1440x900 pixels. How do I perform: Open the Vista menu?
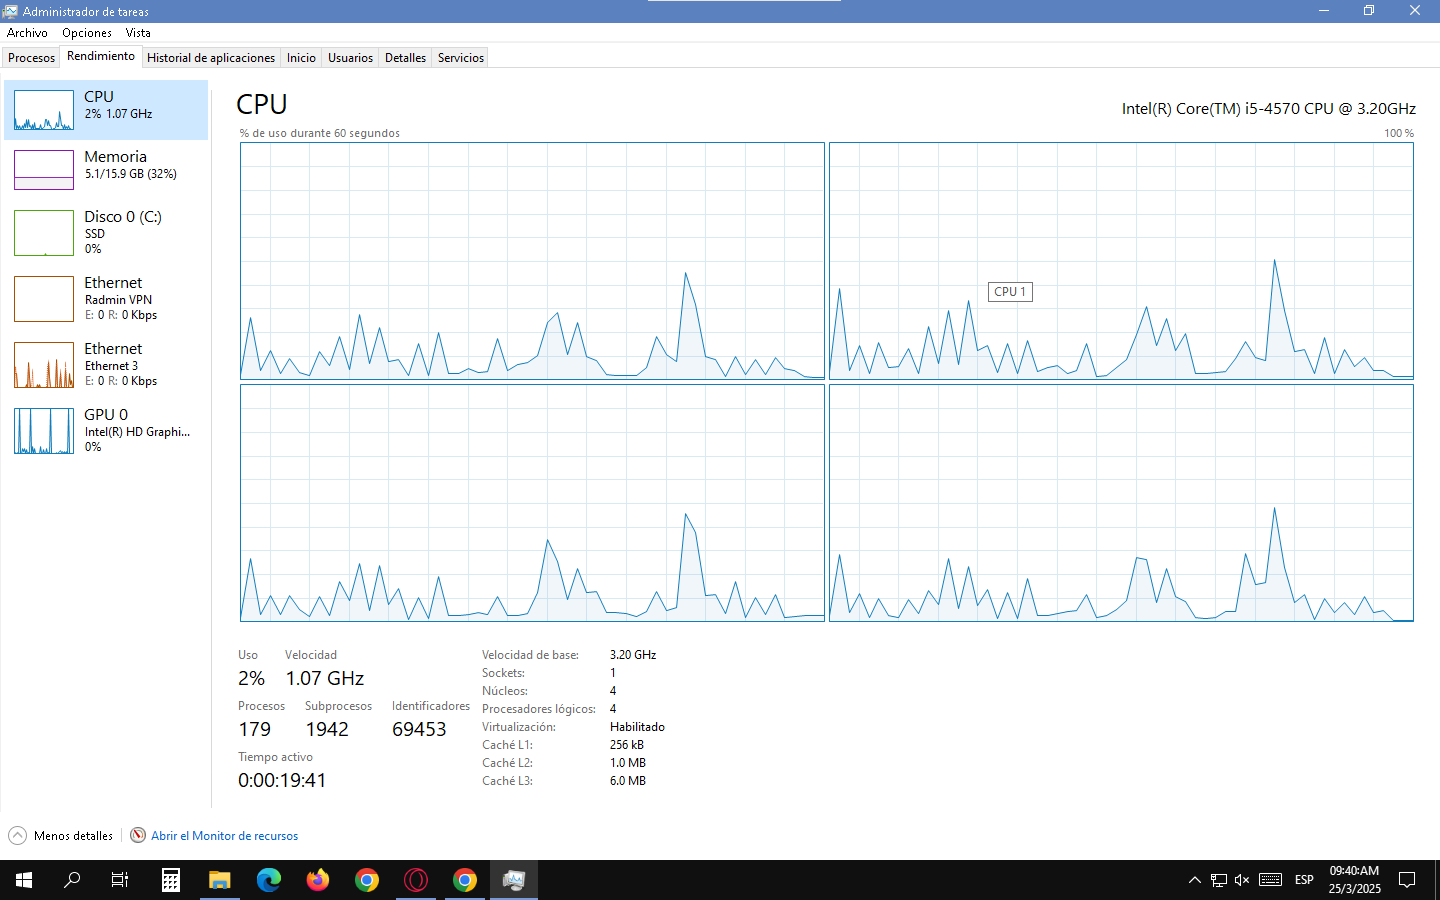pyautogui.click(x=138, y=33)
